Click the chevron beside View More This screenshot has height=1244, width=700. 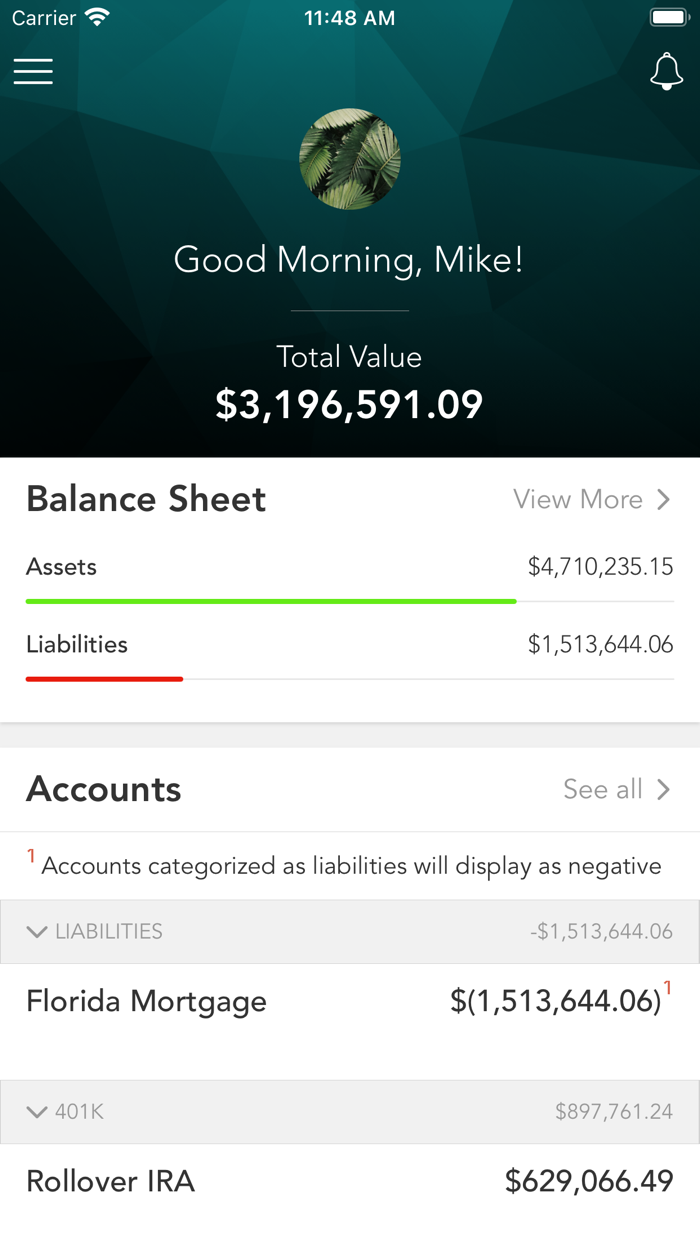(x=666, y=499)
